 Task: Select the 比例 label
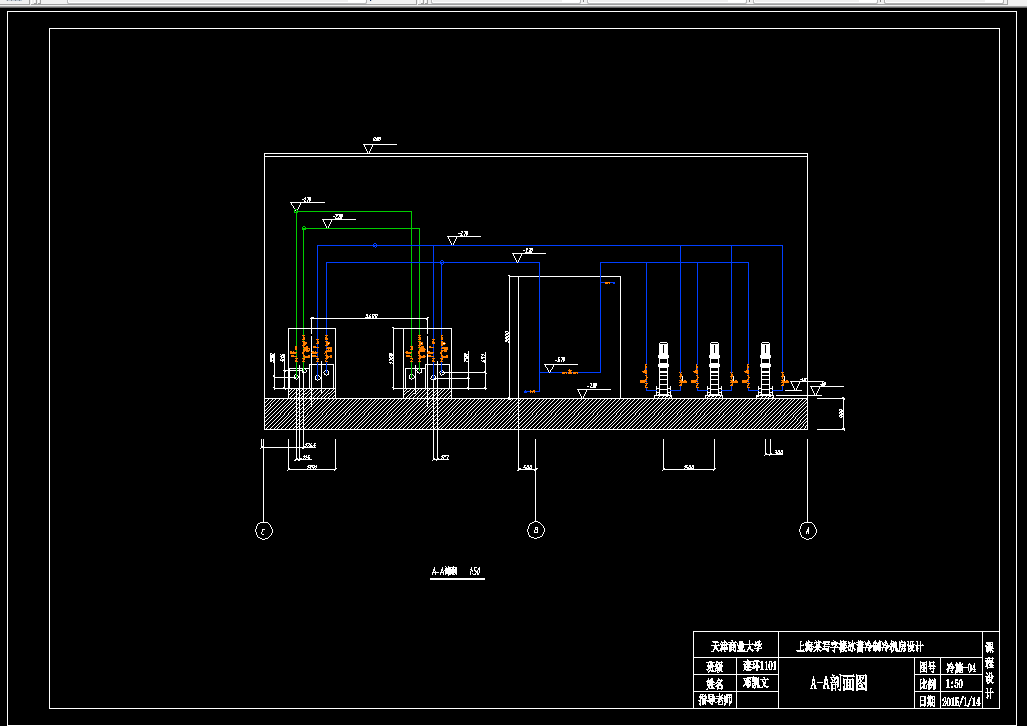[927, 684]
